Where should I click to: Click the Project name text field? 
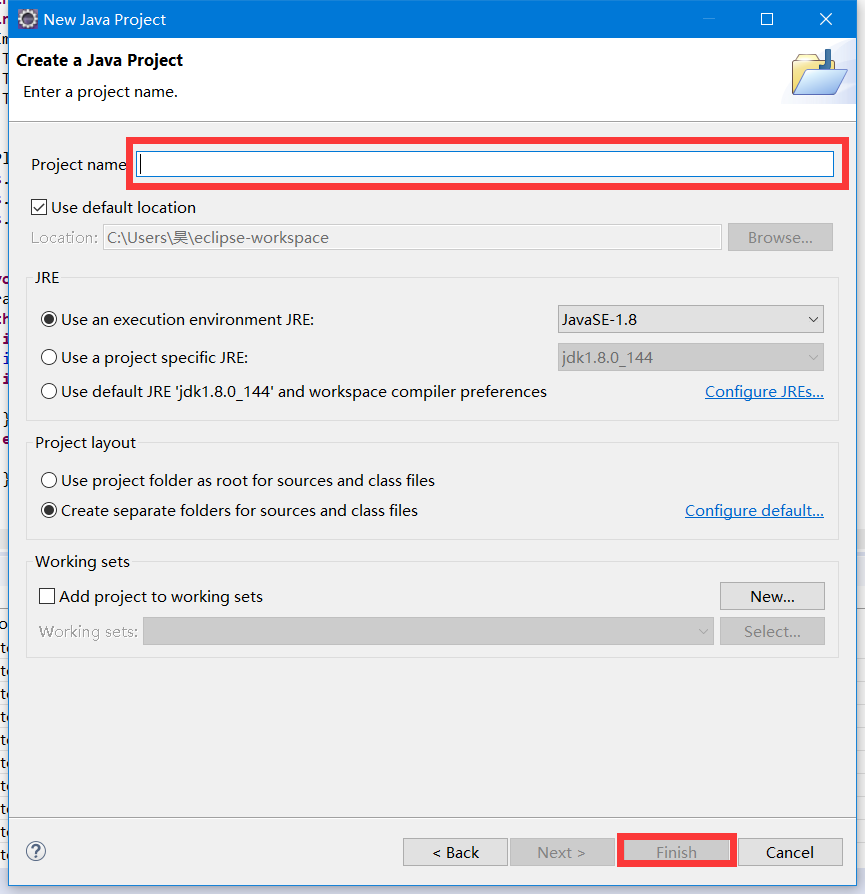pyautogui.click(x=485, y=164)
